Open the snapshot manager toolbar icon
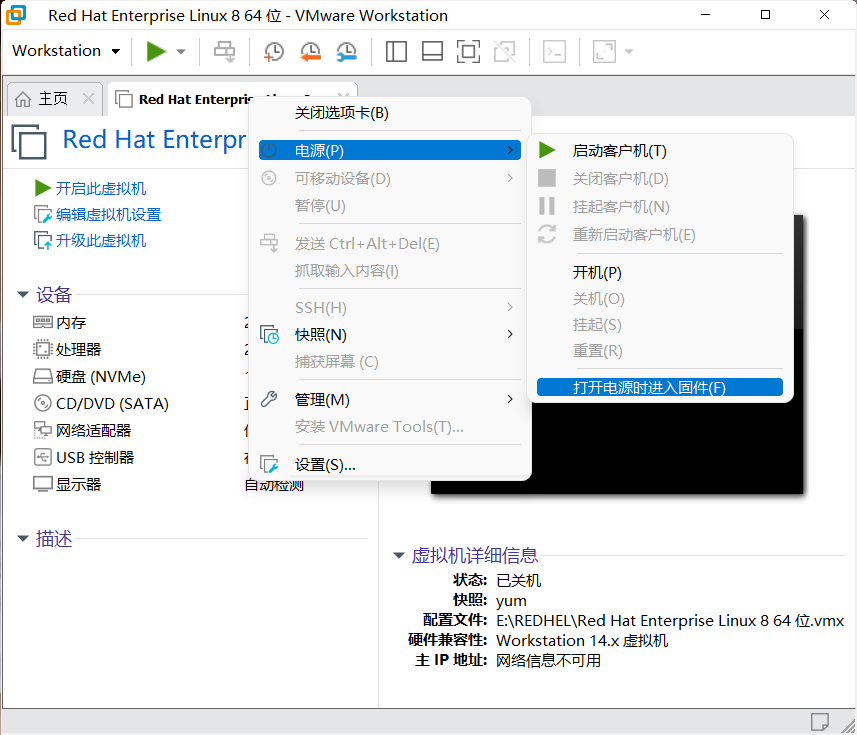 click(x=347, y=51)
